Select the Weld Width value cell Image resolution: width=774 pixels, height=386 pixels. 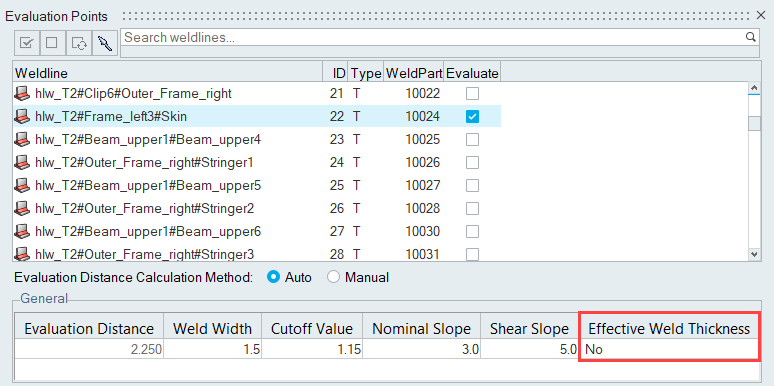(x=213, y=349)
